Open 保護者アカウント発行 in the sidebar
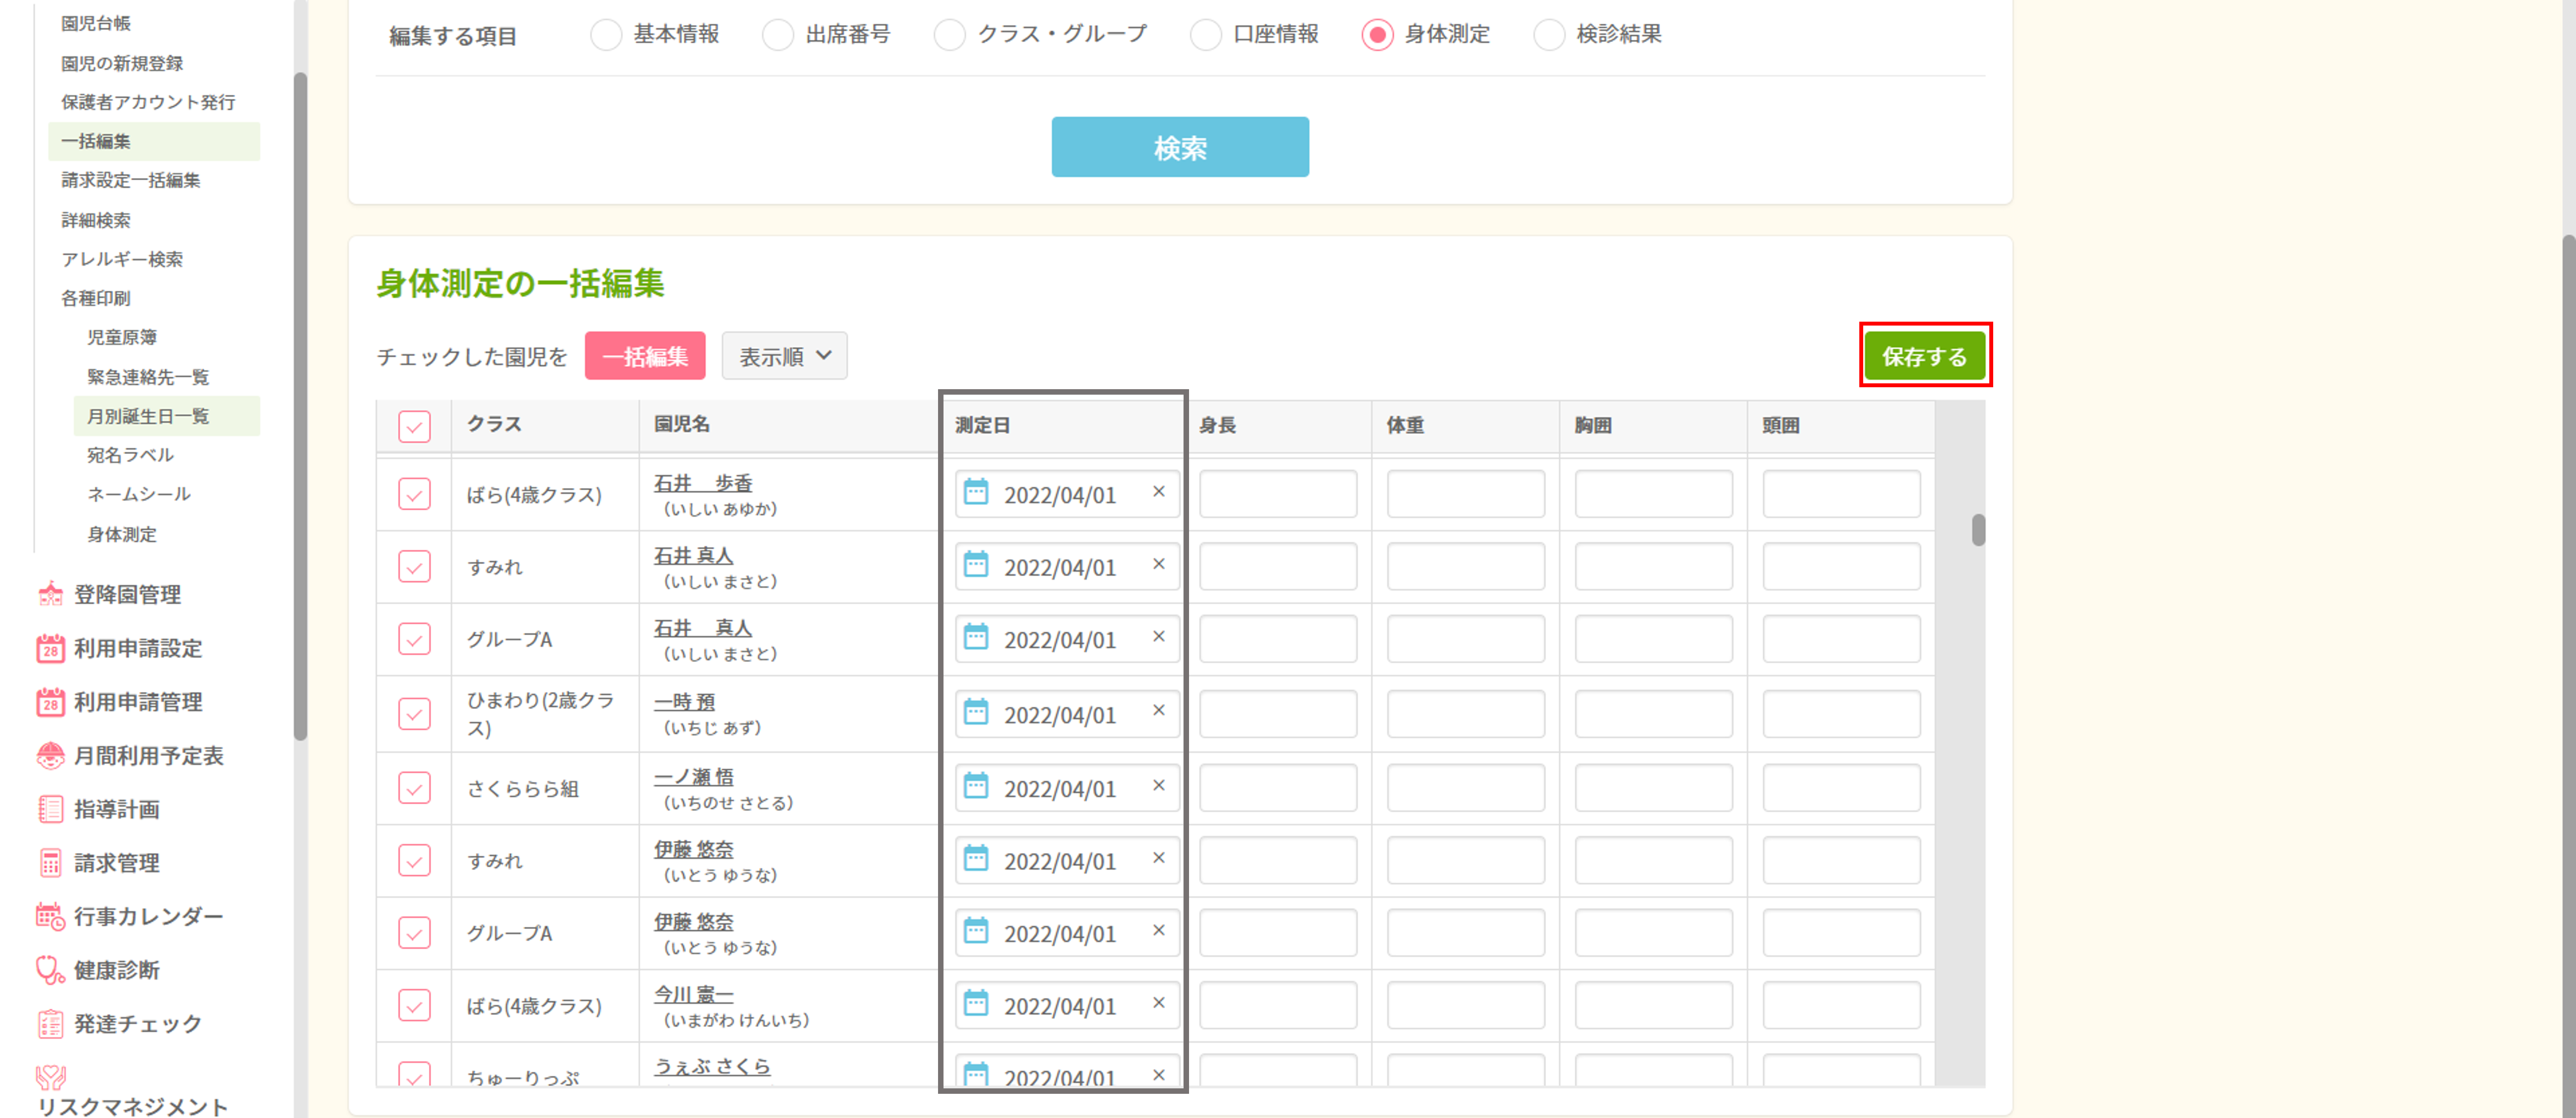 (x=148, y=102)
